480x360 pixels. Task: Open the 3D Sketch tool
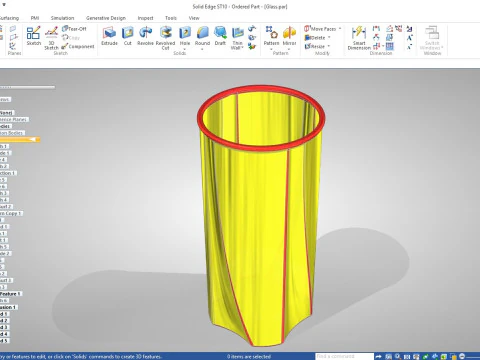(51, 38)
